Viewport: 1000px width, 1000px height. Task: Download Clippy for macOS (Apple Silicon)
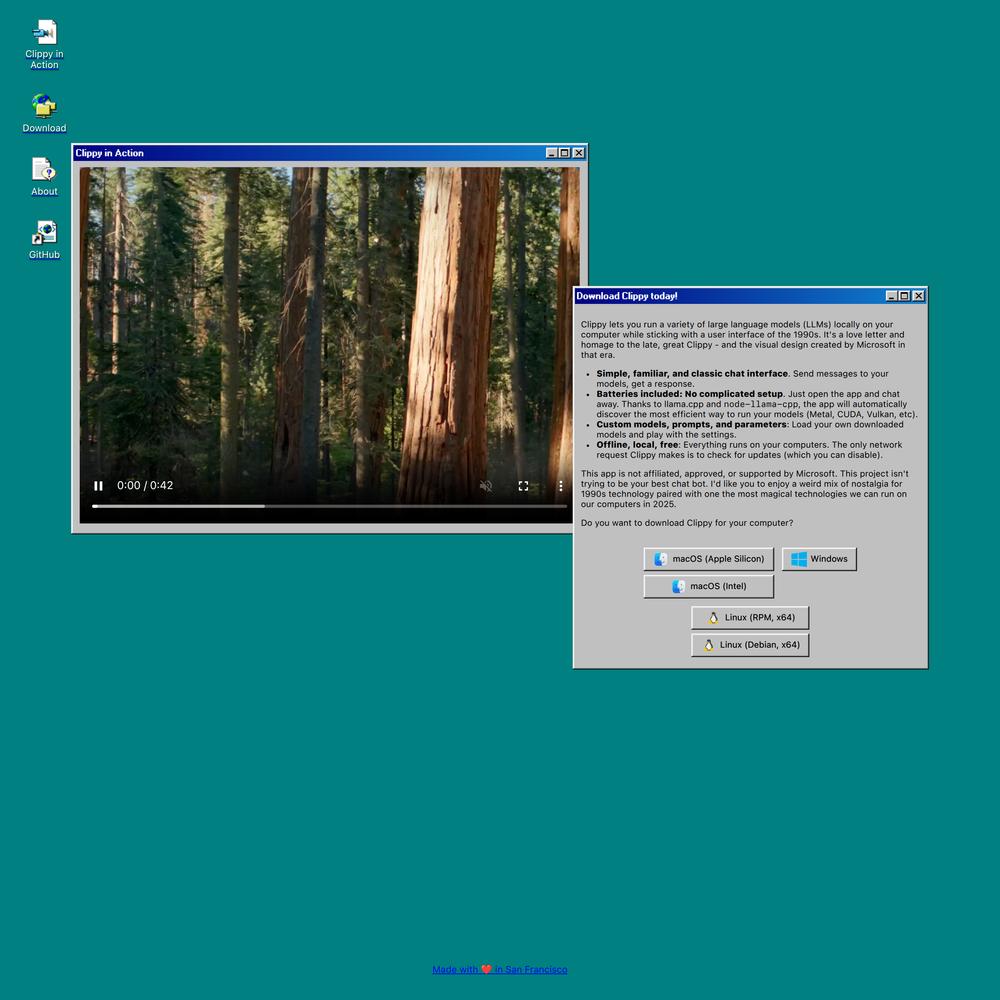[708, 559]
